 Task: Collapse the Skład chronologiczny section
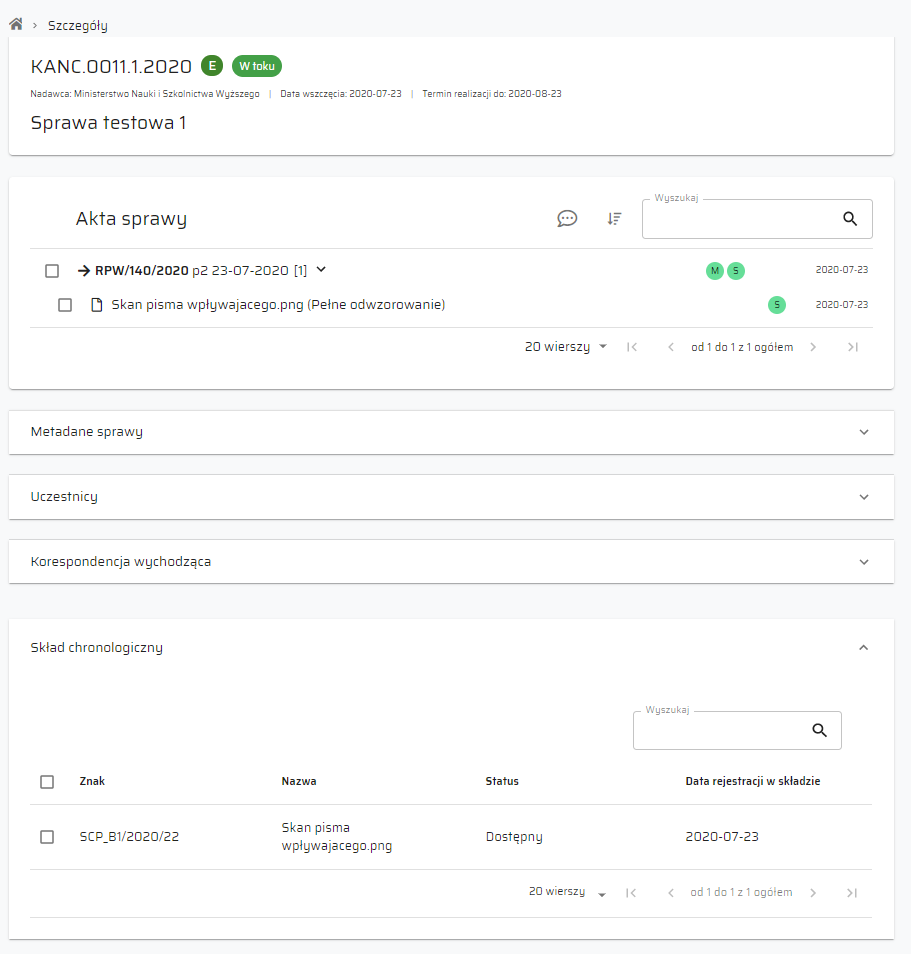(864, 648)
